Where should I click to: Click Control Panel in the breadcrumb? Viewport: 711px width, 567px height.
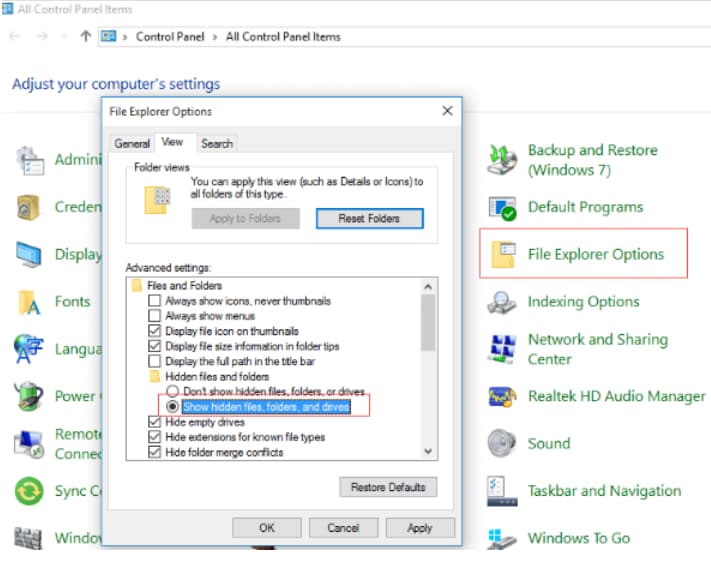point(170,37)
